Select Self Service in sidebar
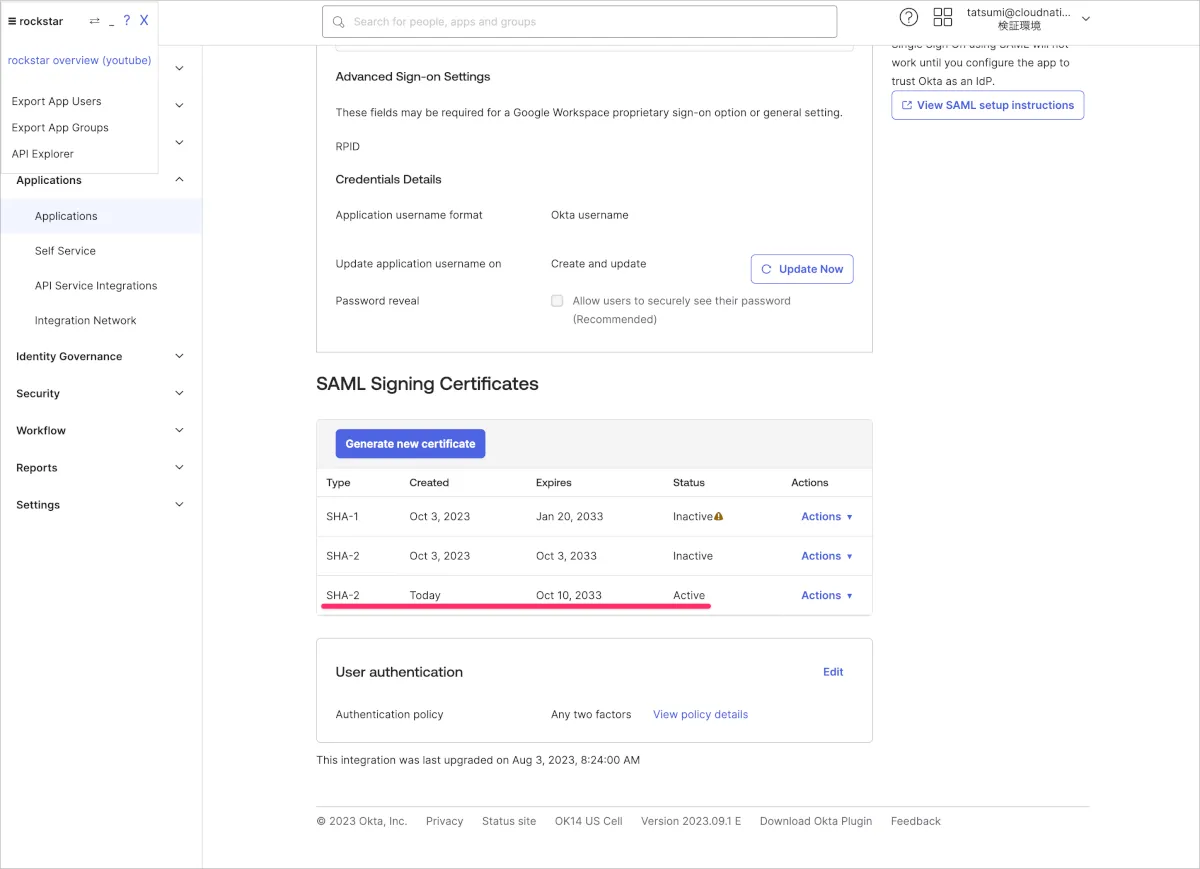The height and width of the screenshot is (869, 1200). 65,251
